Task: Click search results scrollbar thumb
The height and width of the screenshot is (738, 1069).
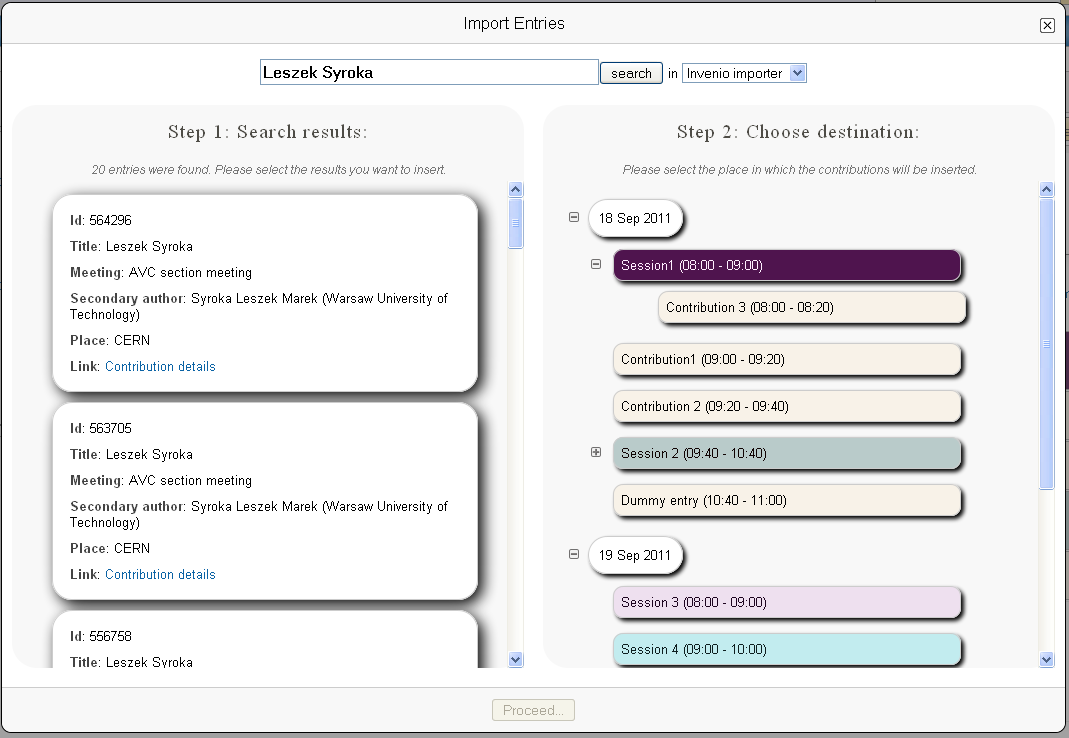Action: [516, 223]
